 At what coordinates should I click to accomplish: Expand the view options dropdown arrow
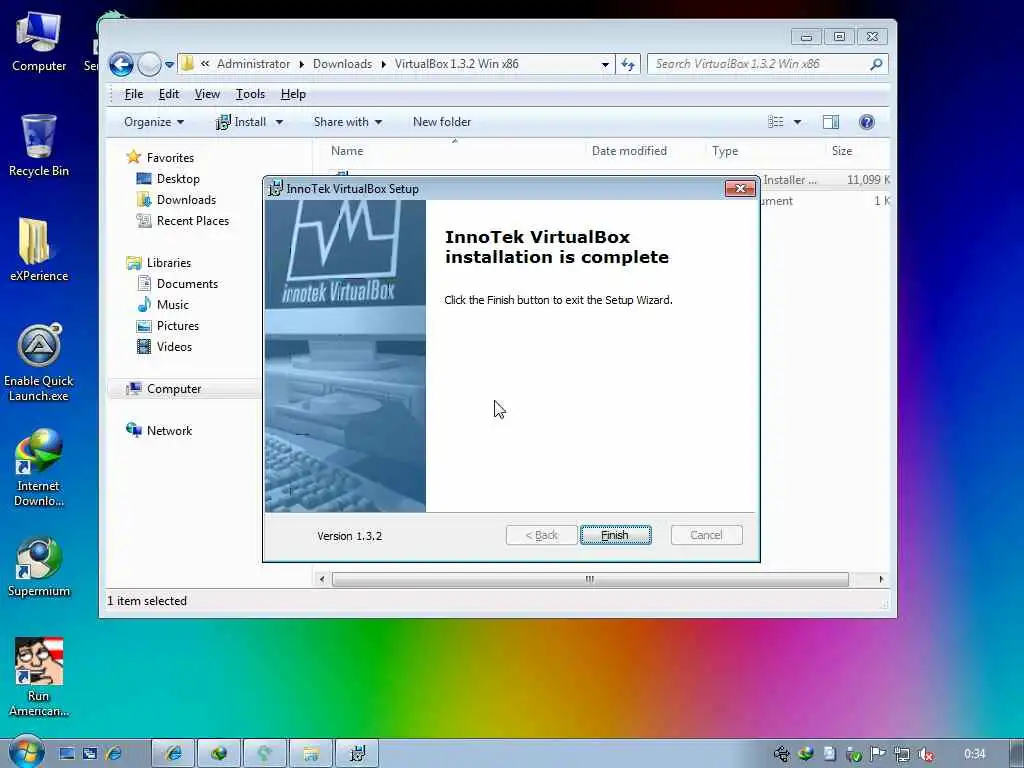(797, 122)
